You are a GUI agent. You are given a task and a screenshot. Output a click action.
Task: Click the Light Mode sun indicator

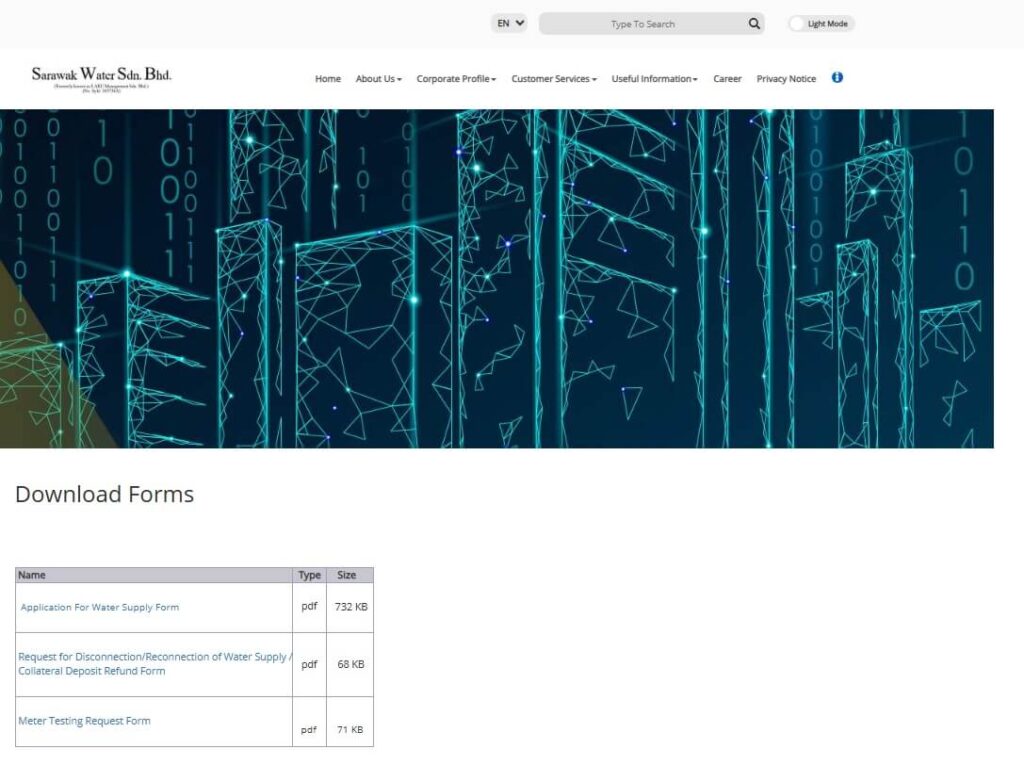796,23
